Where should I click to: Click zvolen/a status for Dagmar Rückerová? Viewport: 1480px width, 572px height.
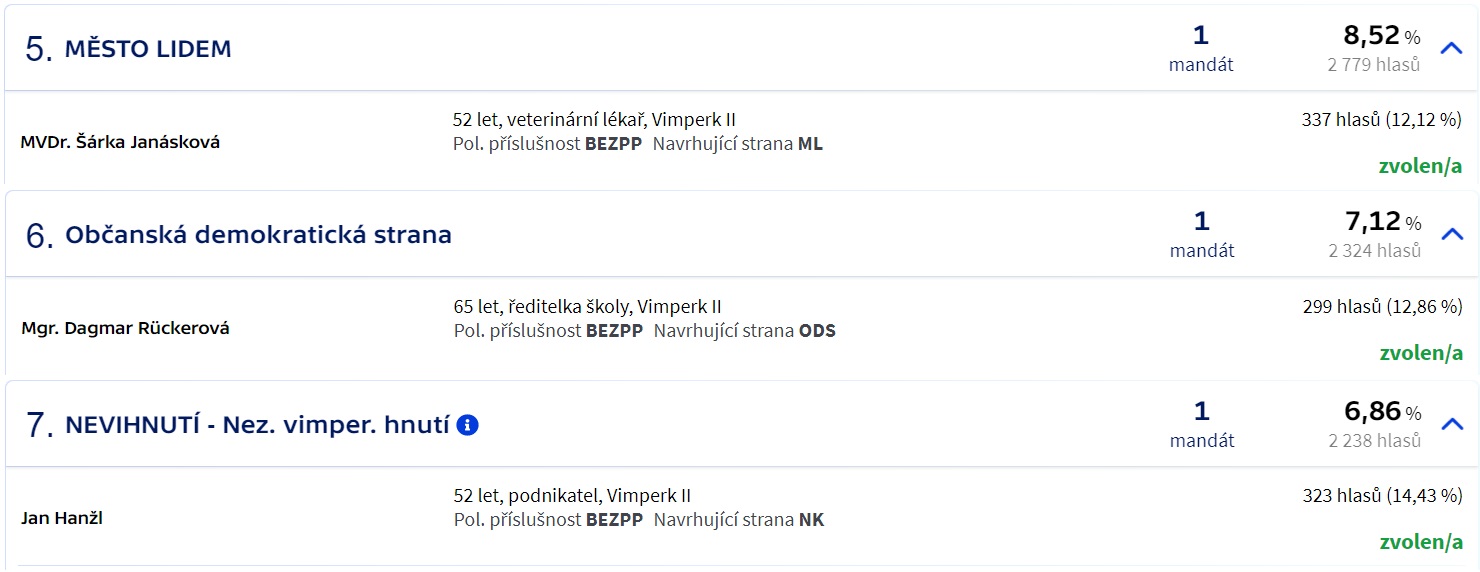pyautogui.click(x=1421, y=353)
